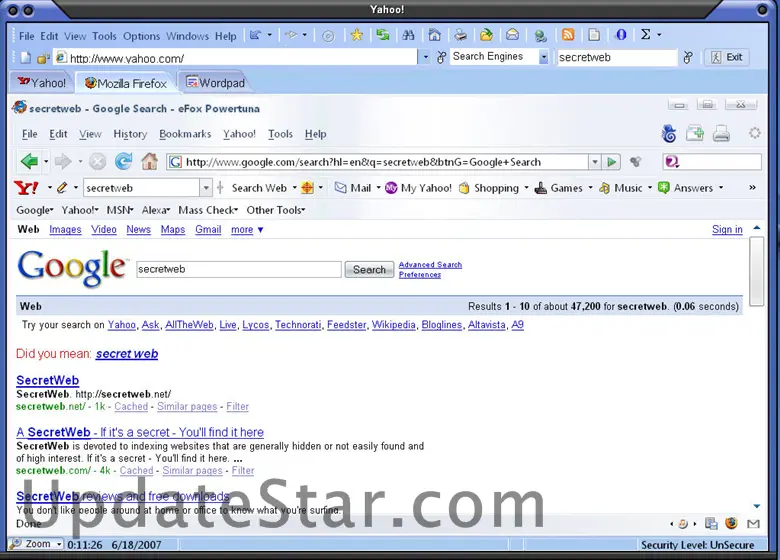Click the pencil icon on the Yahoo toolbar
This screenshot has height=560, width=780.
tap(62, 188)
